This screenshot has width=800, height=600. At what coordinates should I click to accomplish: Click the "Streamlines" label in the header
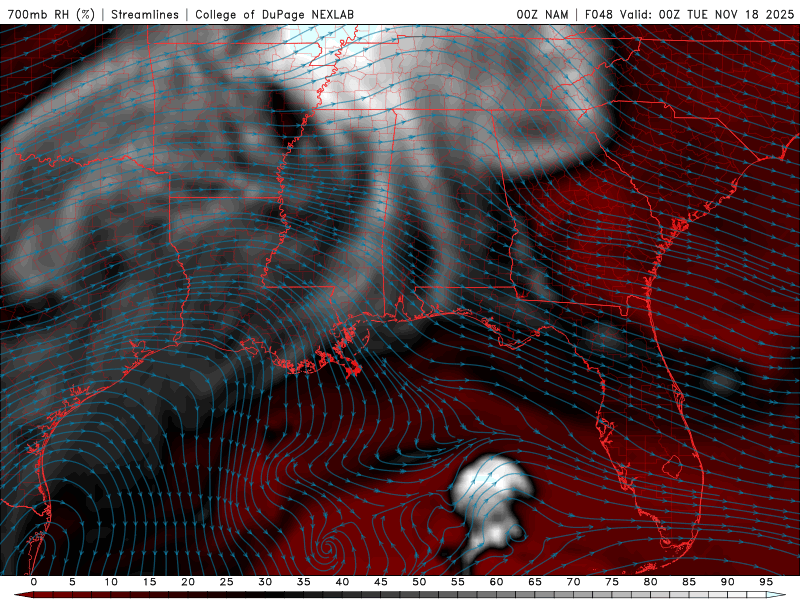145,14
